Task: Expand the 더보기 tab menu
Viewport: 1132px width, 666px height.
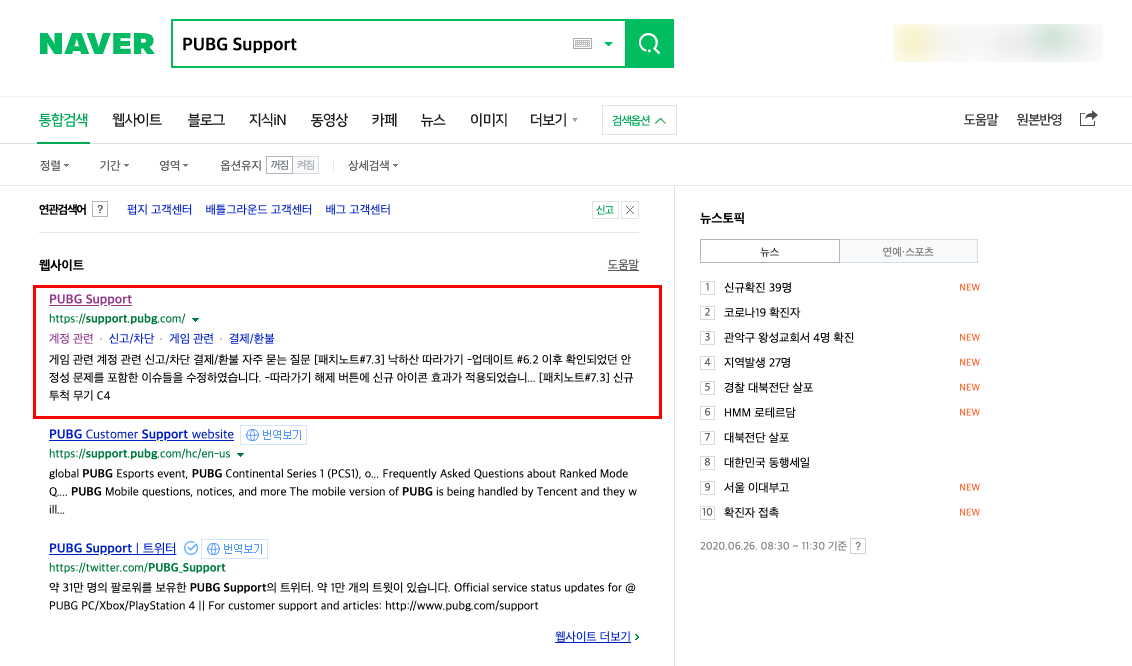Action: pos(554,120)
